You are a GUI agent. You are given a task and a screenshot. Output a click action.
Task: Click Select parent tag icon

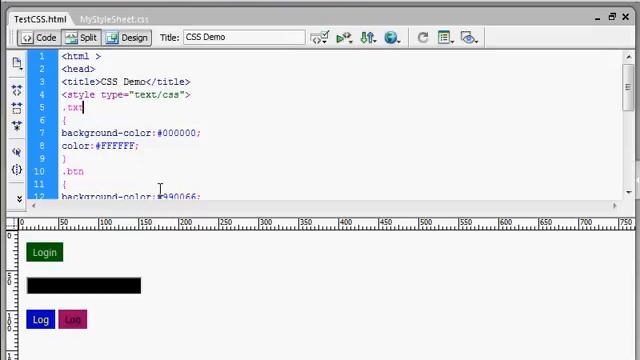click(17, 152)
